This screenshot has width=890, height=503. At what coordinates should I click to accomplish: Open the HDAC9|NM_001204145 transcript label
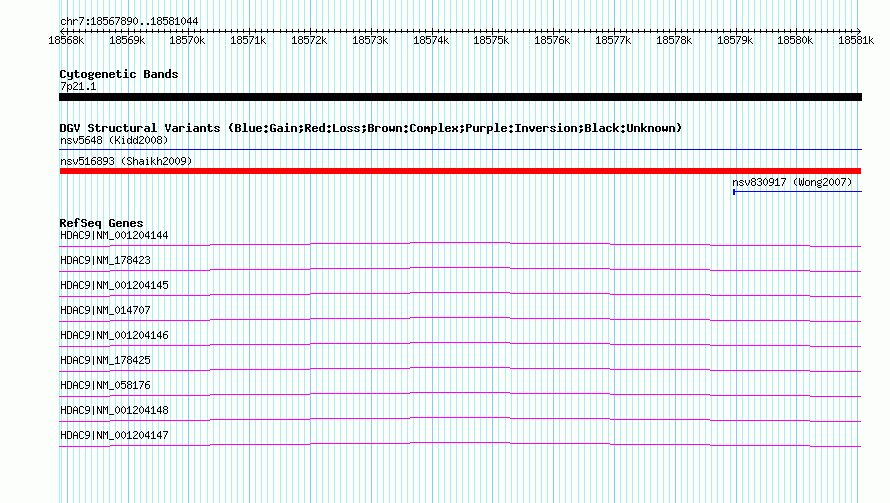[114, 285]
